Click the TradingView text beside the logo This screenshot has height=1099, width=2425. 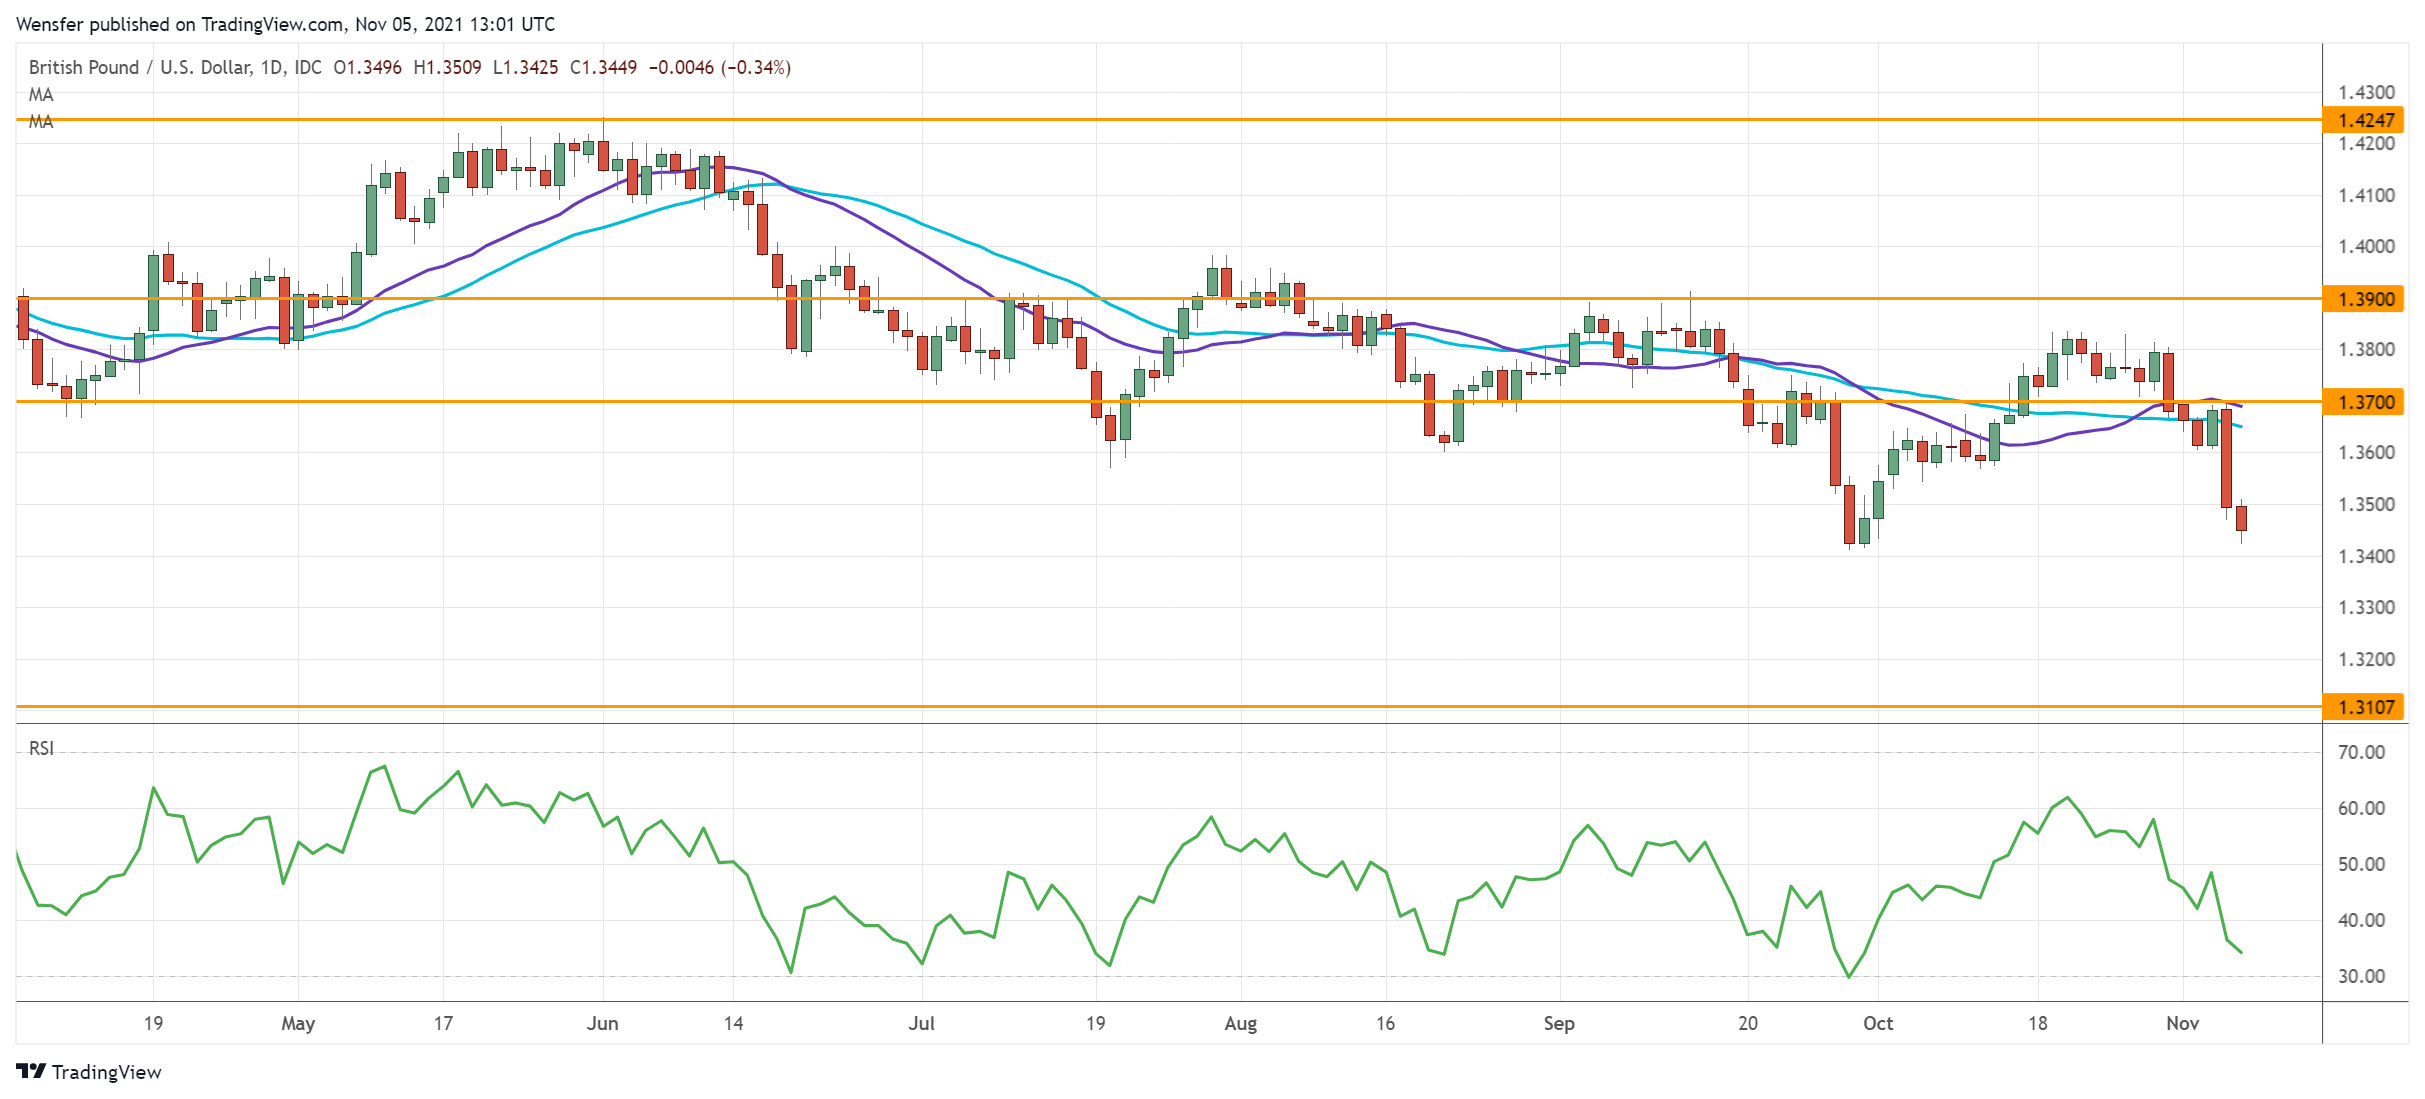point(106,1072)
